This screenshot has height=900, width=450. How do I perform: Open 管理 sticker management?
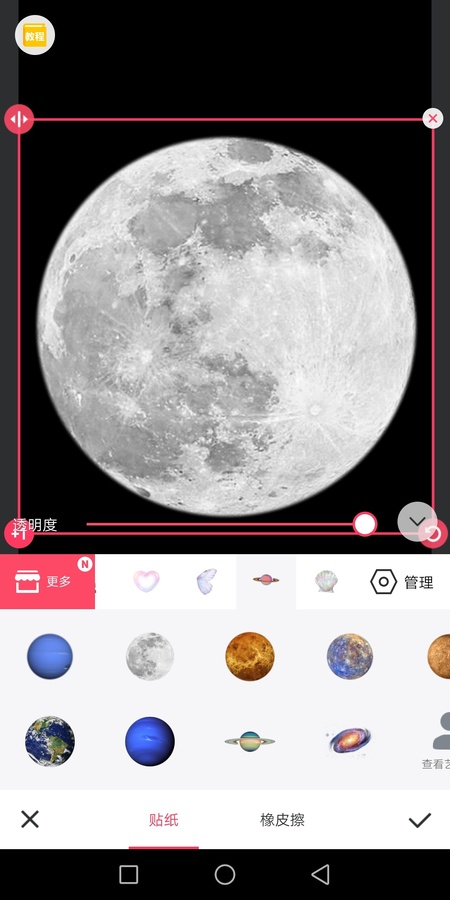pyautogui.click(x=401, y=582)
